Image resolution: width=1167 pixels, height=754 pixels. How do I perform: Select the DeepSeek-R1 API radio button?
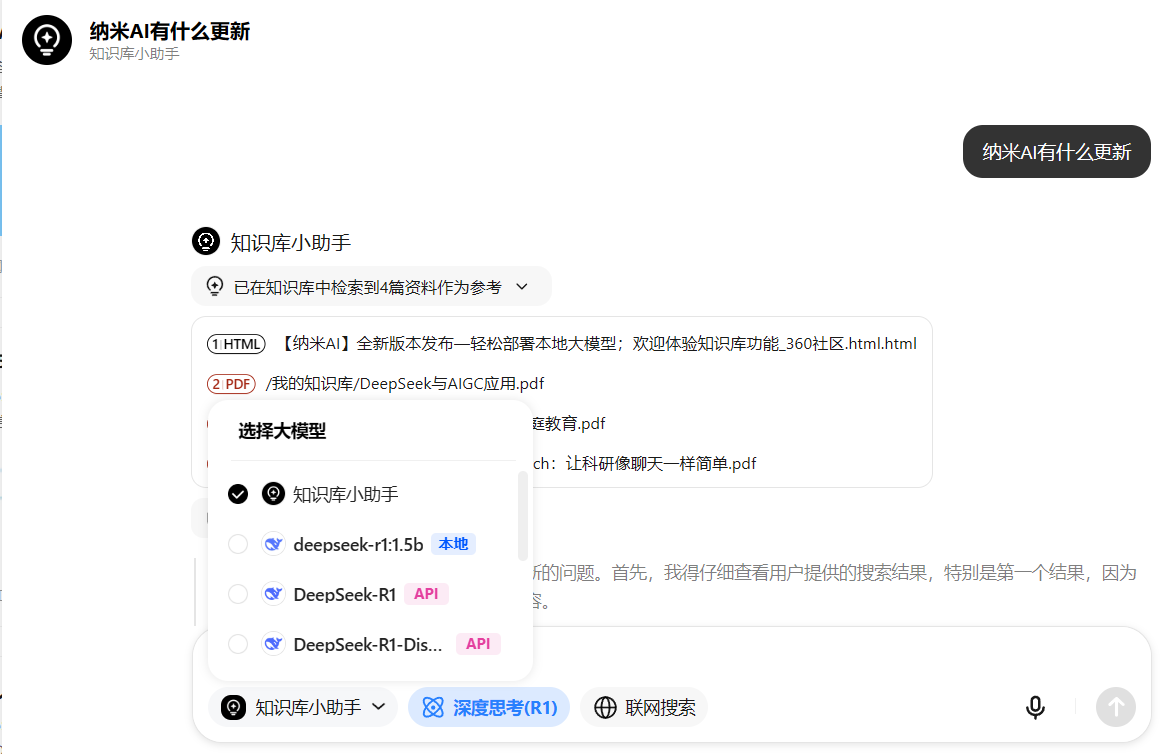238,594
